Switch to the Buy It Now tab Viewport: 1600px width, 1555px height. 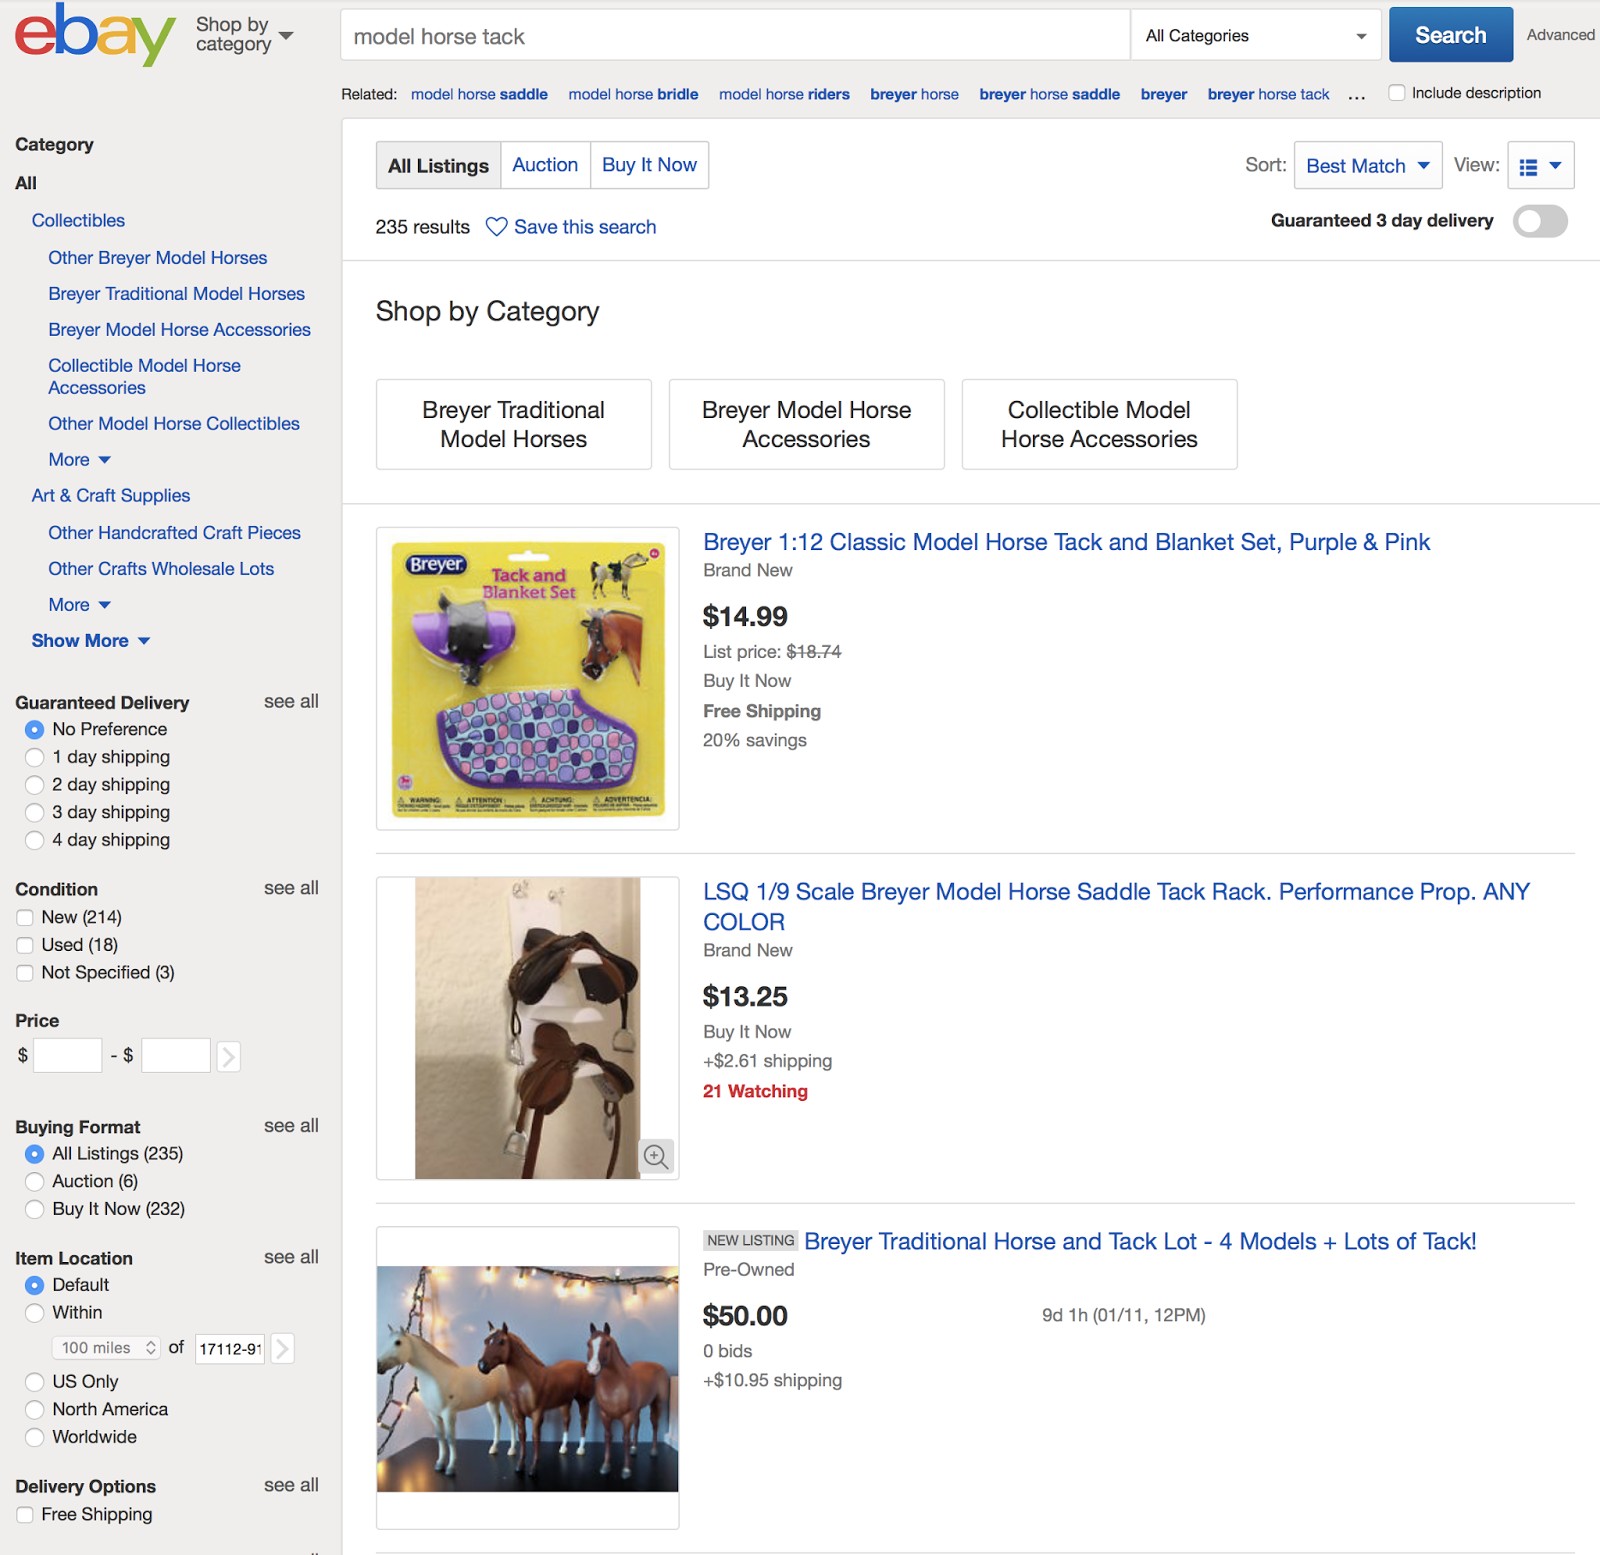(649, 165)
